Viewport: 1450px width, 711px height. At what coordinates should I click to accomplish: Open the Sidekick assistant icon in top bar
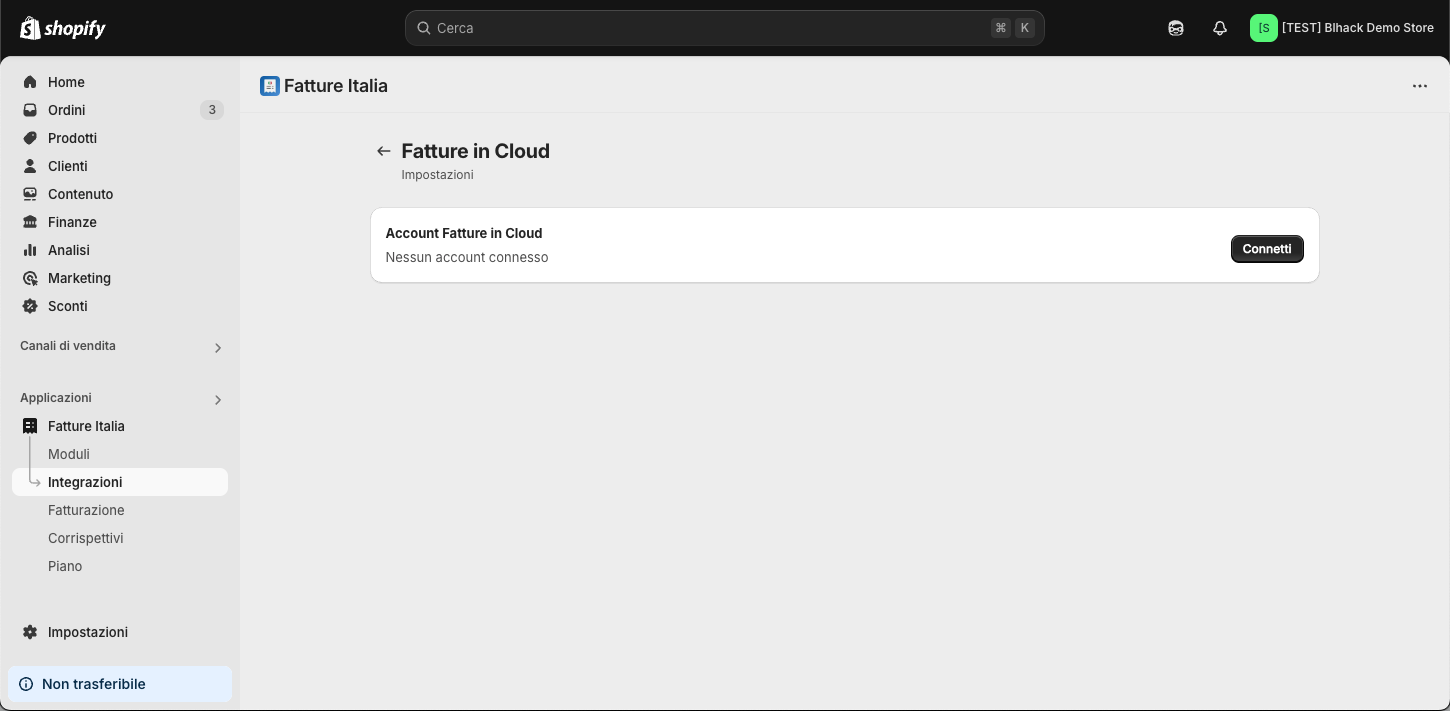point(1176,28)
